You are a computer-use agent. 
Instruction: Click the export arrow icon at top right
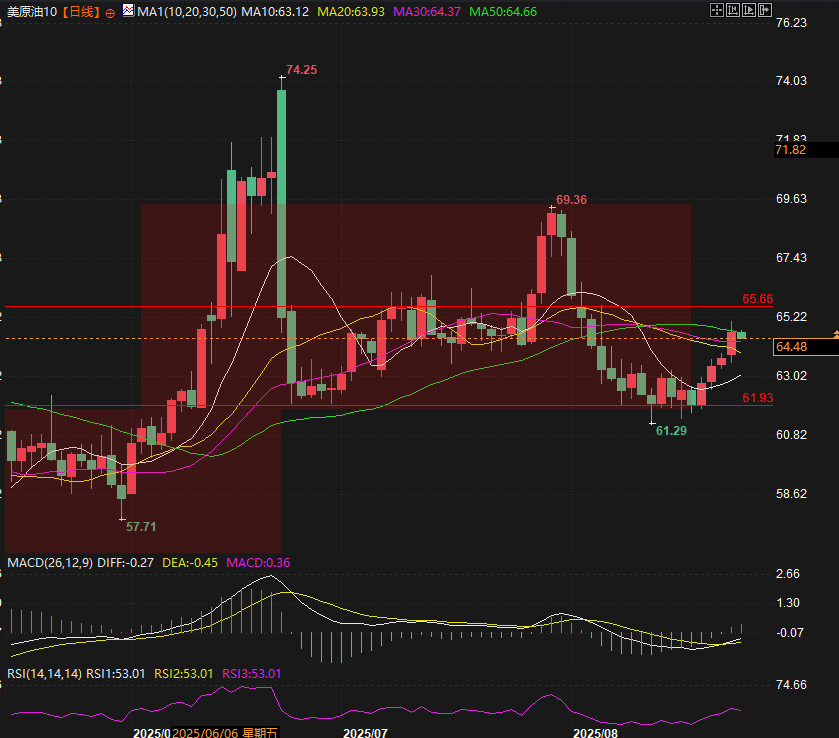tap(765, 10)
